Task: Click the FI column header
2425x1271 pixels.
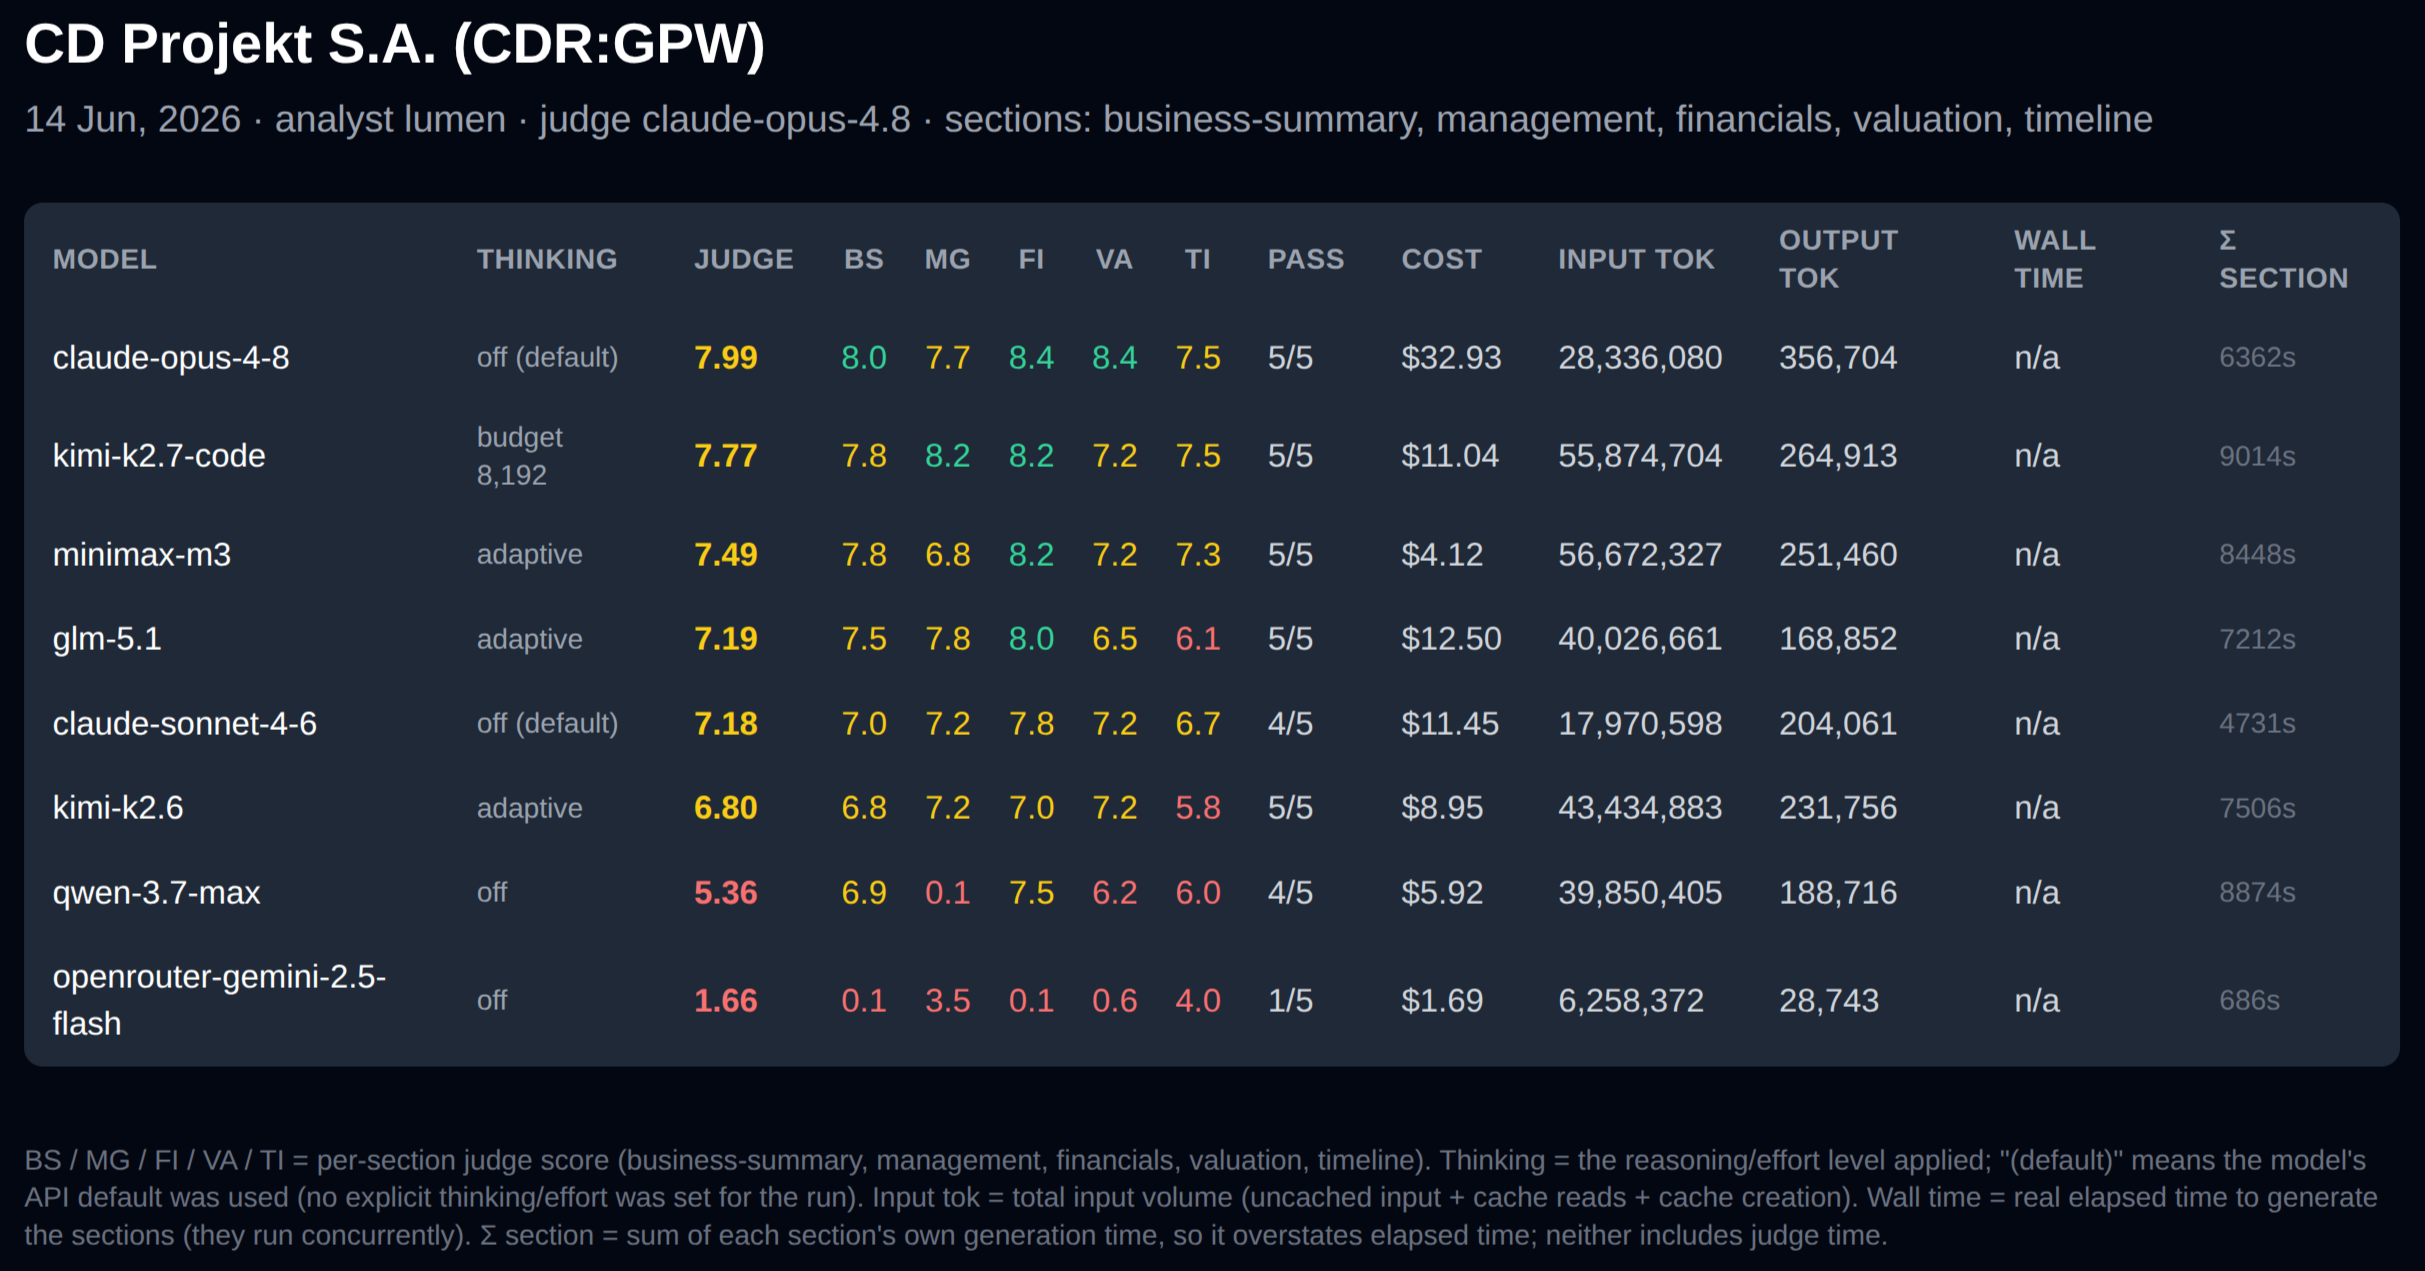Action: (x=1031, y=259)
